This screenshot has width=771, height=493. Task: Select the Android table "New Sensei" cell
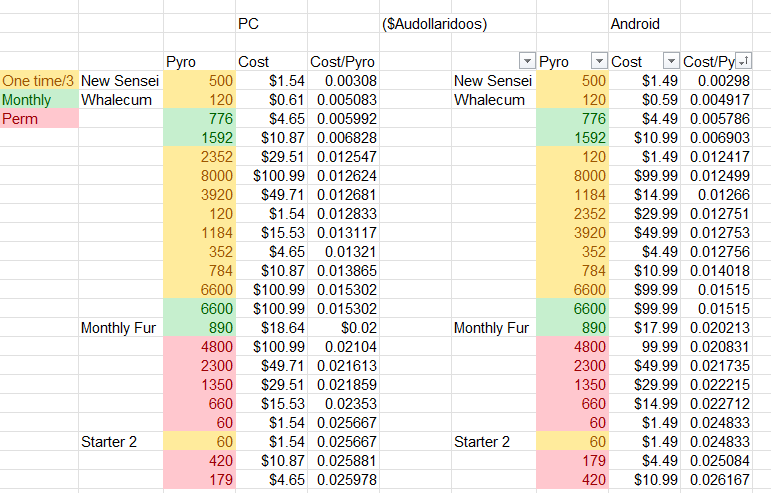[x=494, y=81]
